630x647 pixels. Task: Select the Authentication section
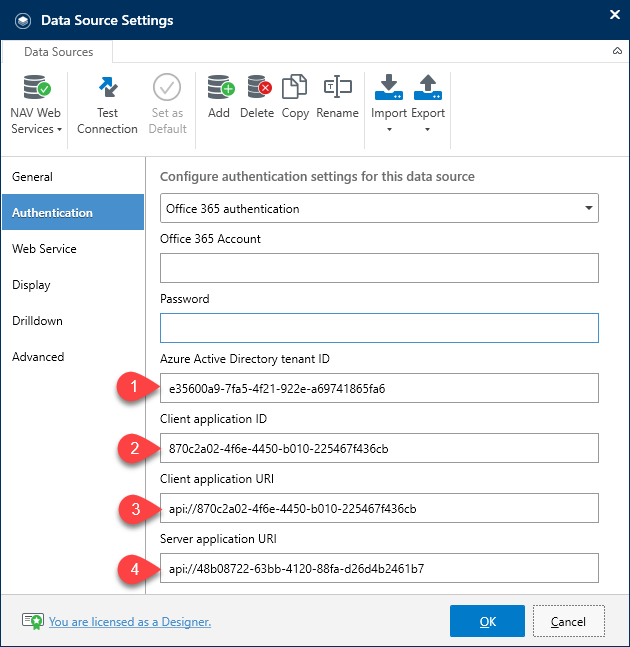pyautogui.click(x=73, y=213)
